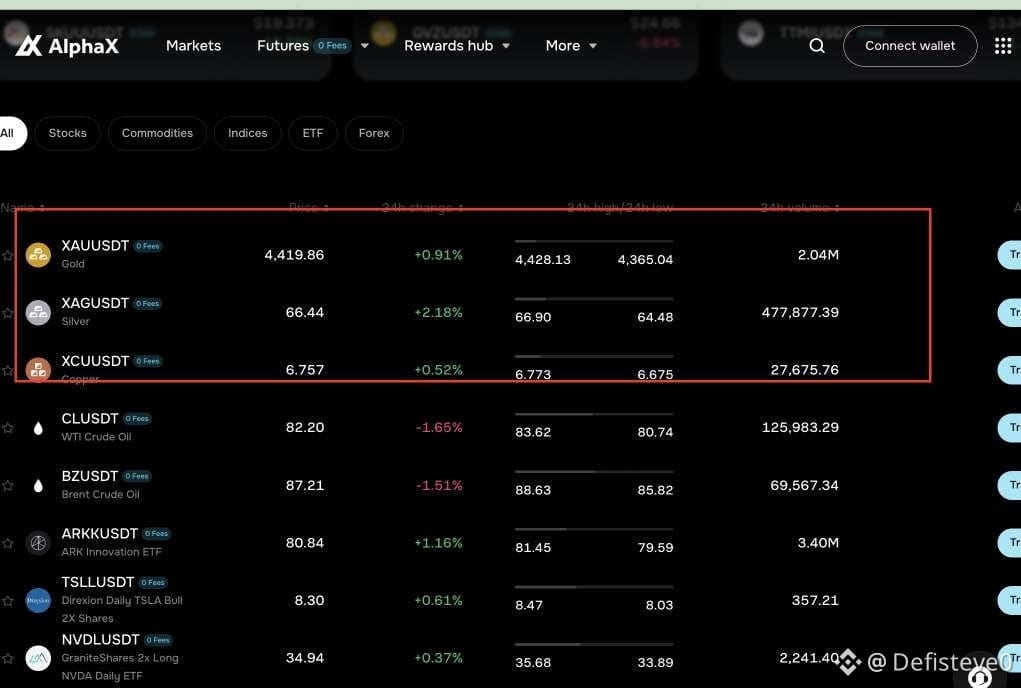1021x688 pixels.
Task: Click the XAGUSDT silver icon
Action: 38,312
